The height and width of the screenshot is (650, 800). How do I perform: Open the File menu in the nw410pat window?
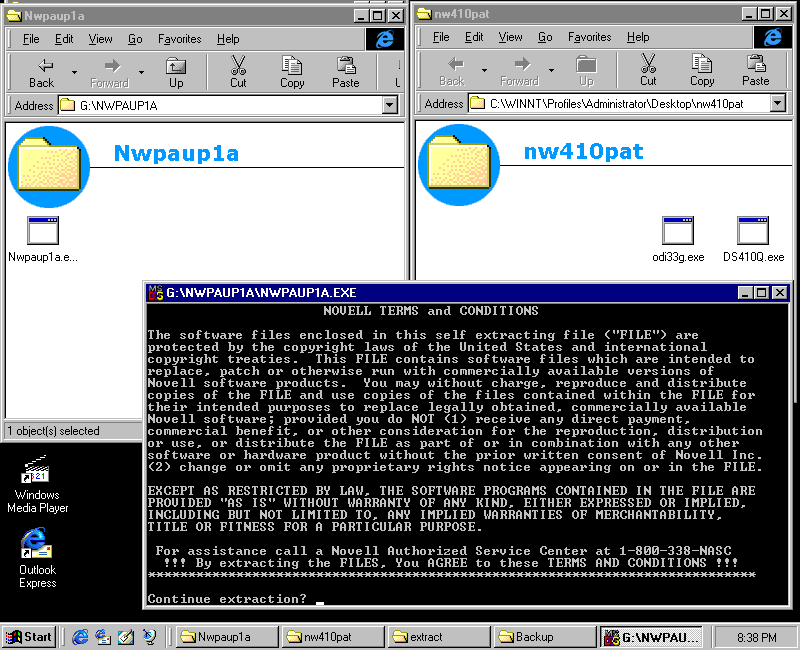[x=441, y=37]
